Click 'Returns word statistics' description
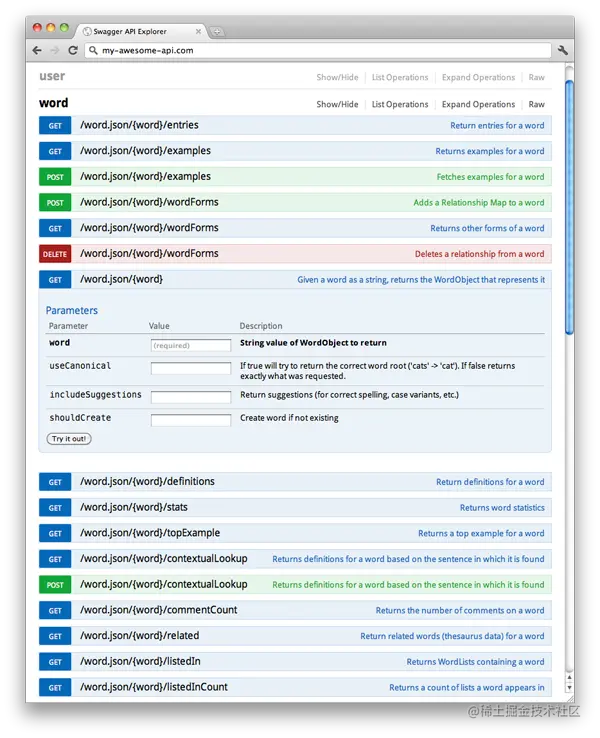The height and width of the screenshot is (738, 600). point(502,508)
